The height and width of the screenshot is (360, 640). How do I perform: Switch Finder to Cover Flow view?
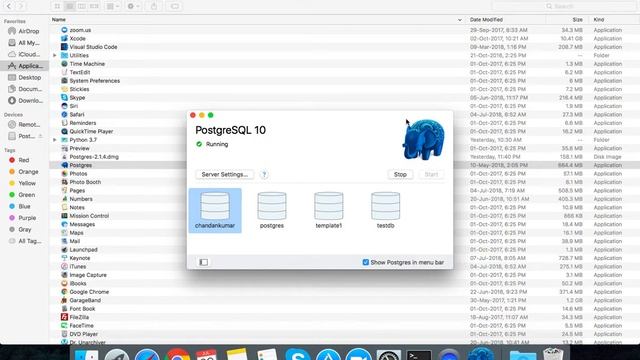click(x=94, y=6)
